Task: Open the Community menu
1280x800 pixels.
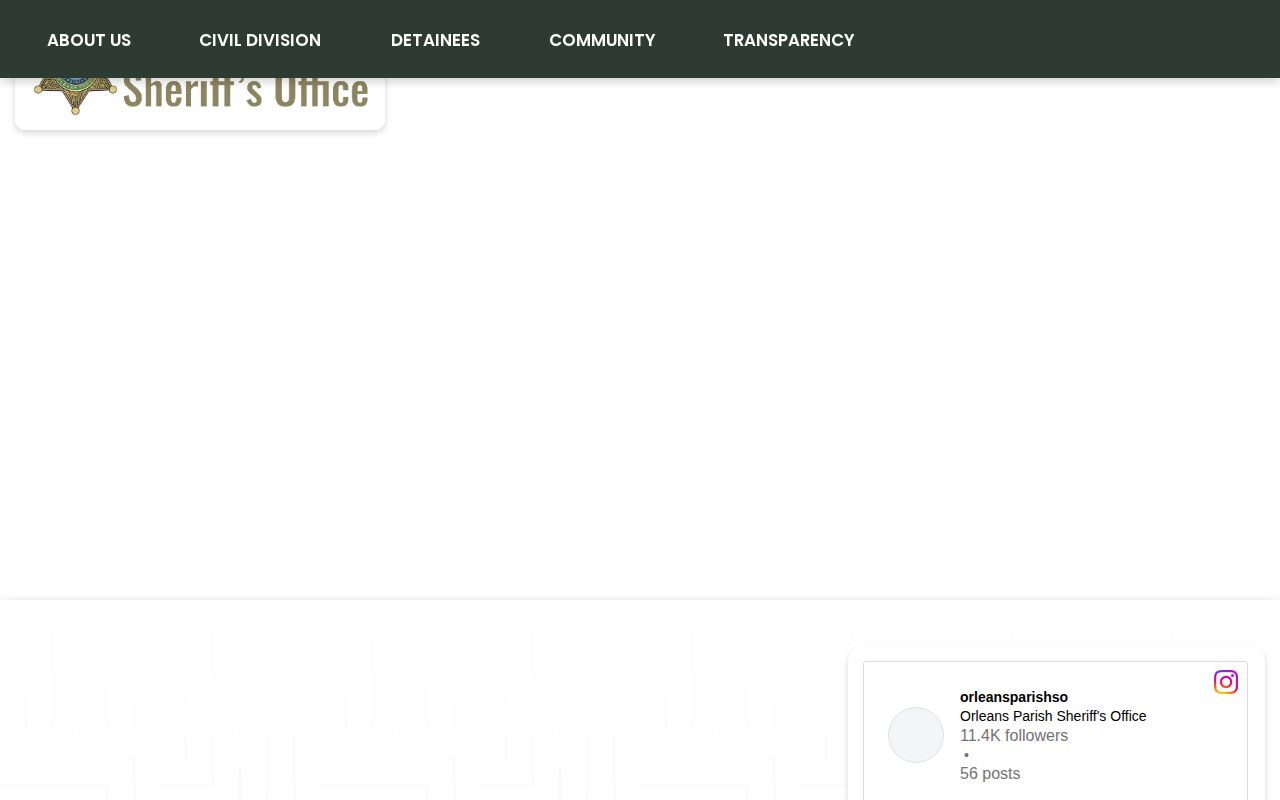Action: 602,40
